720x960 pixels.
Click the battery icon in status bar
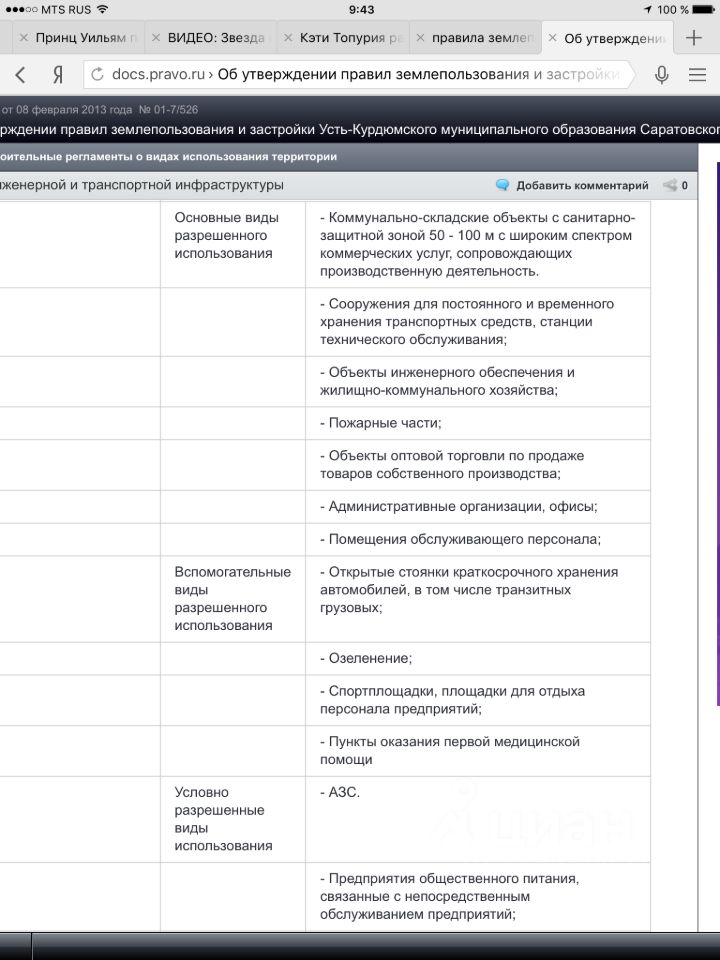click(703, 10)
